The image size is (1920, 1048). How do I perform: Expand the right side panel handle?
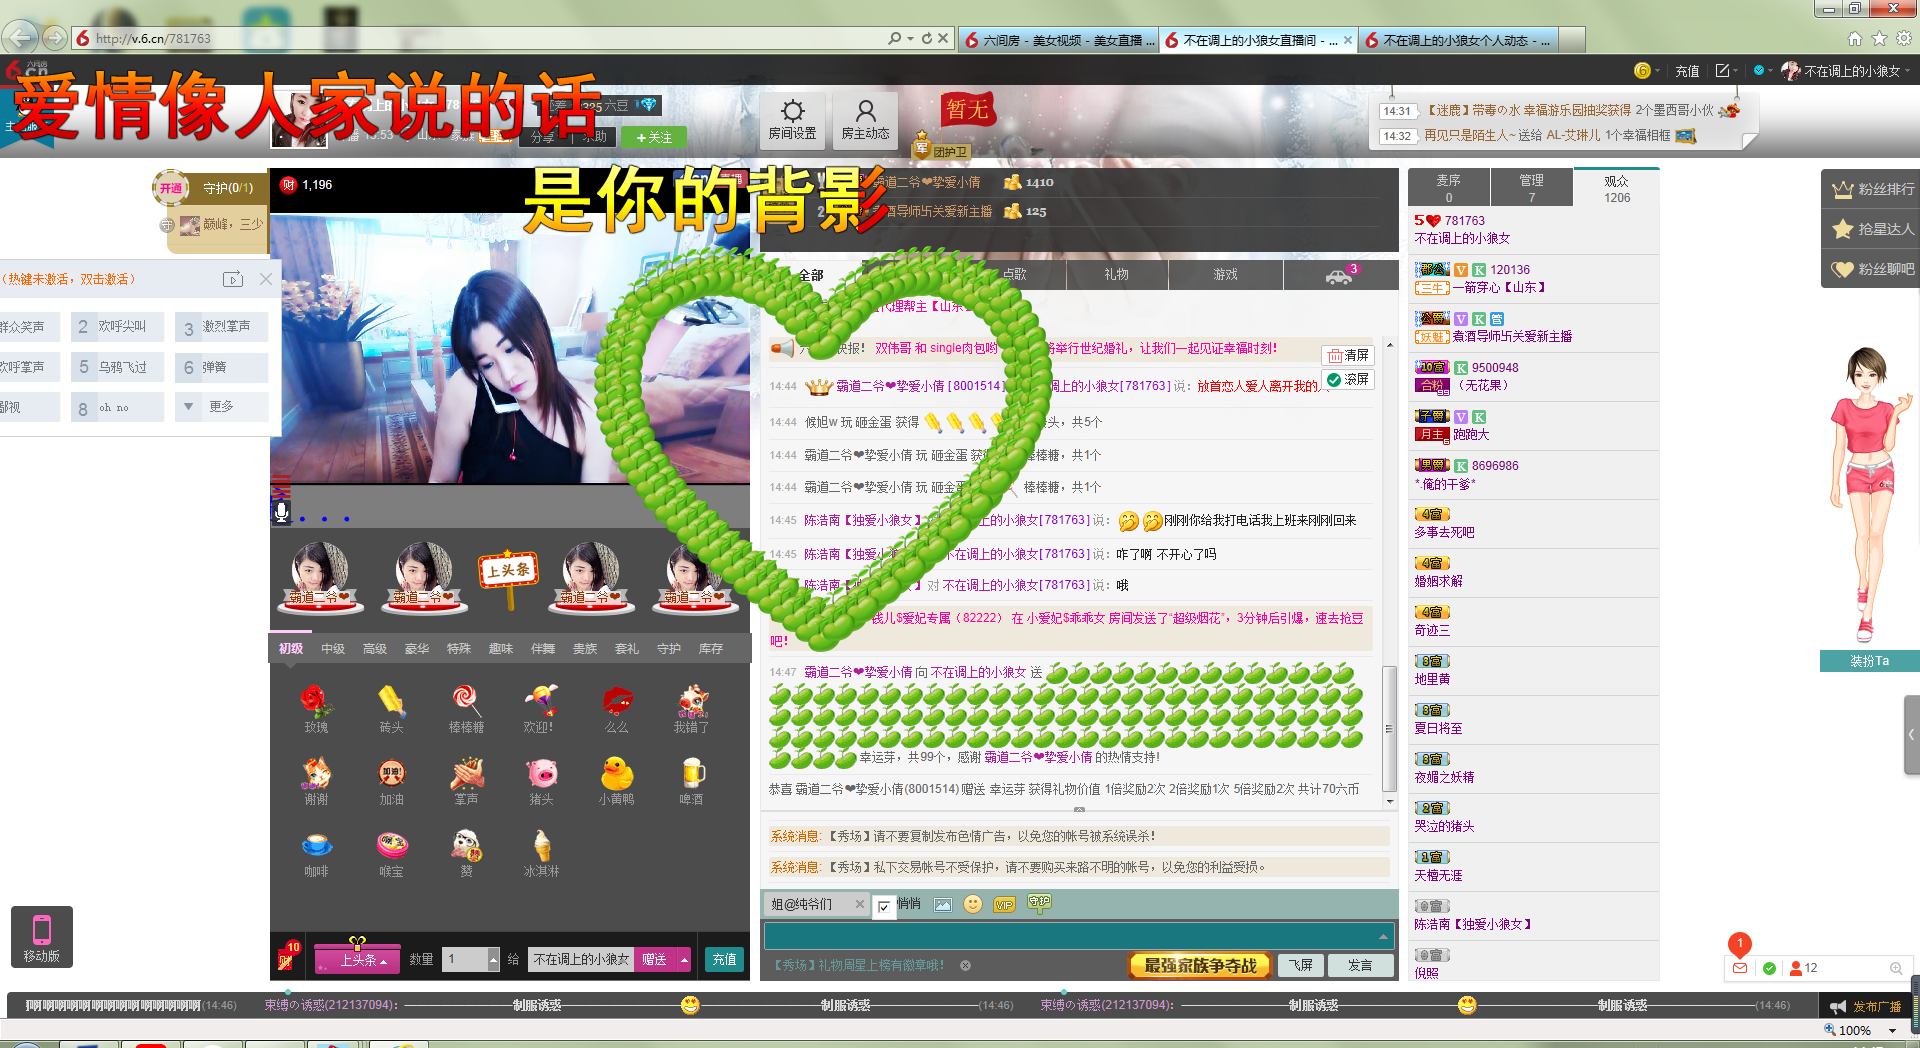click(x=1911, y=734)
